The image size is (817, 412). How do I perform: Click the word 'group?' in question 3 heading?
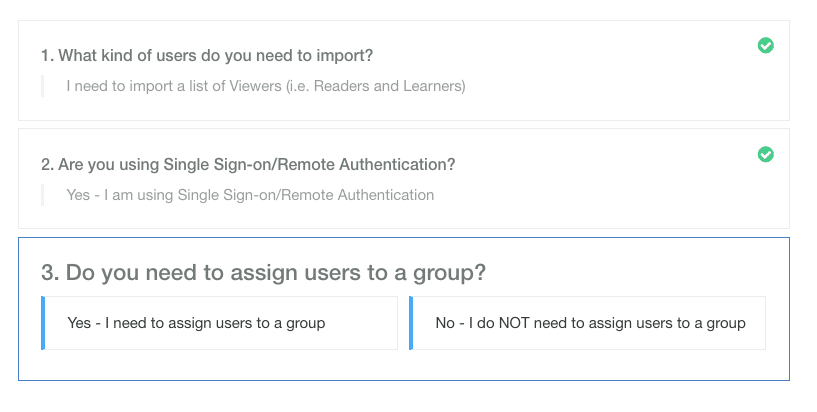tap(449, 273)
